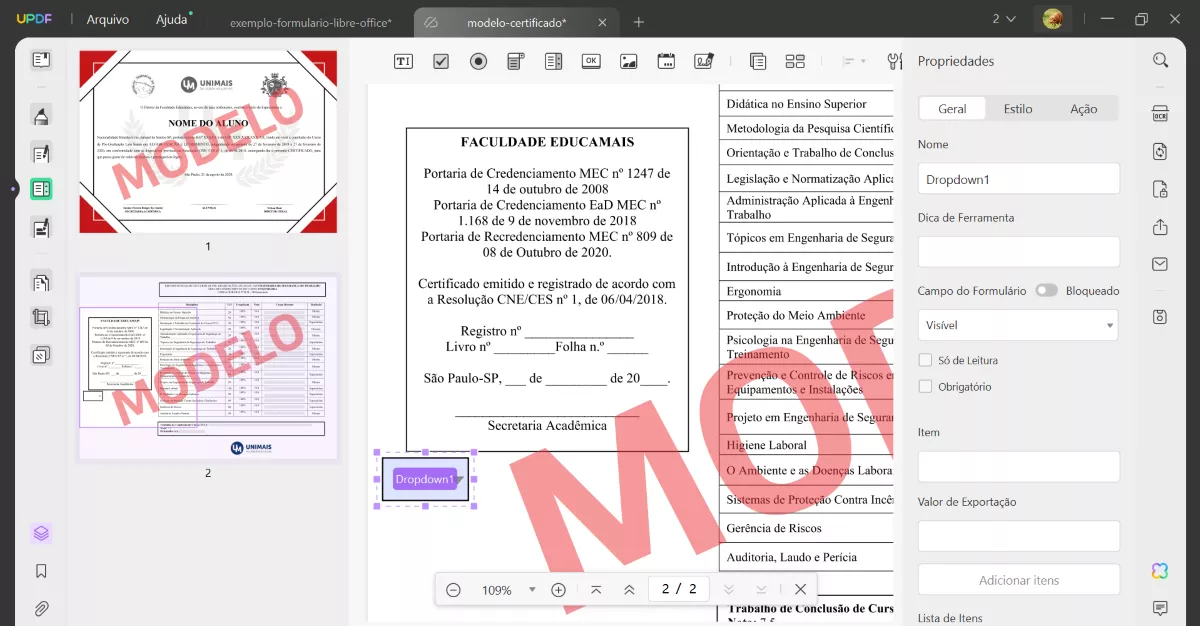Add a Push Button (OK) field
Screen dimensions: 1200x626
[590, 61]
